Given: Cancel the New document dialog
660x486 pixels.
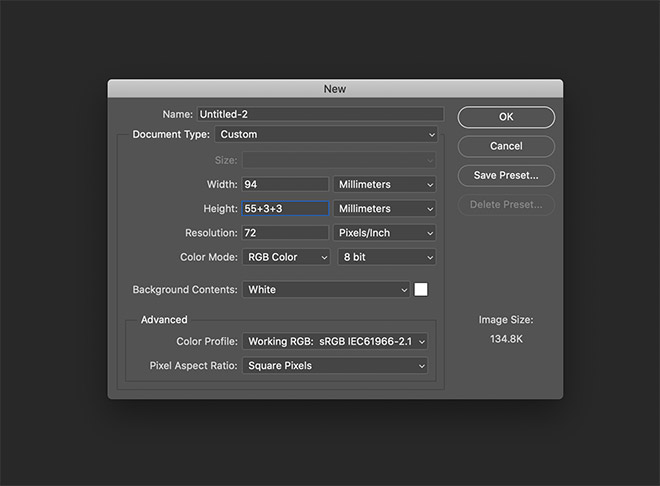Looking at the screenshot, I should [x=506, y=146].
